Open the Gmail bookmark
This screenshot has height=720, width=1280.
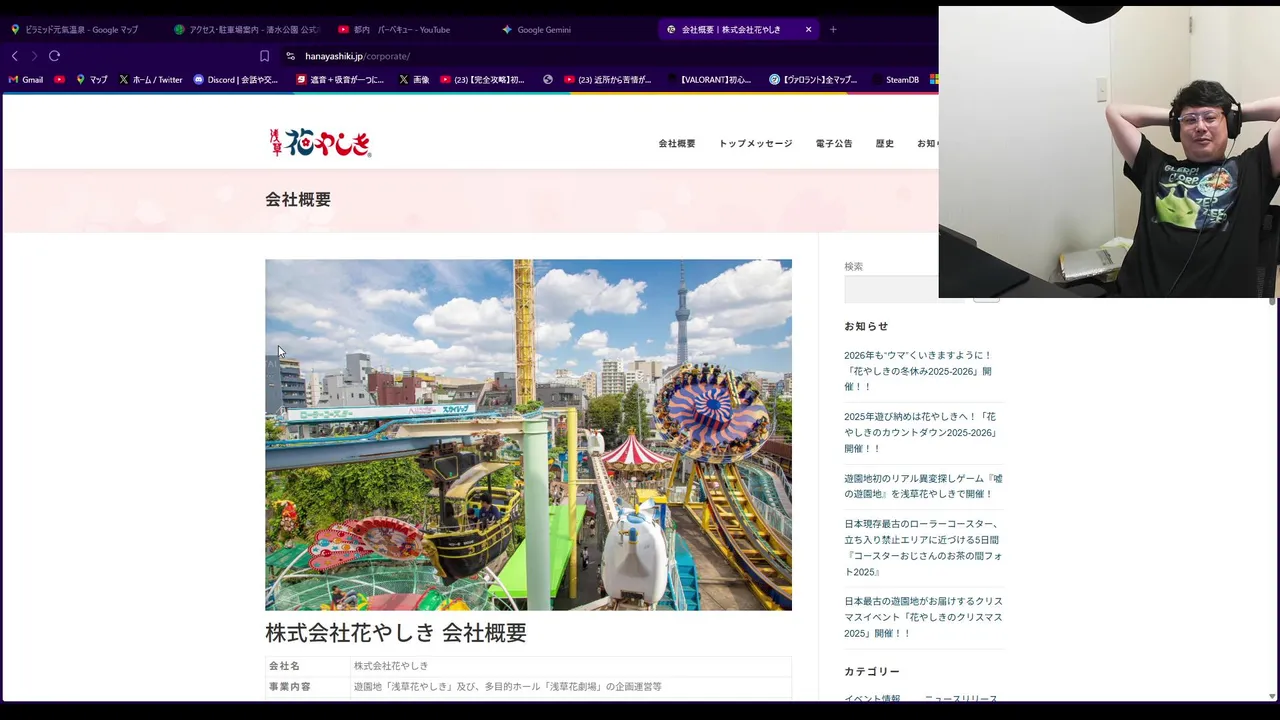point(26,79)
